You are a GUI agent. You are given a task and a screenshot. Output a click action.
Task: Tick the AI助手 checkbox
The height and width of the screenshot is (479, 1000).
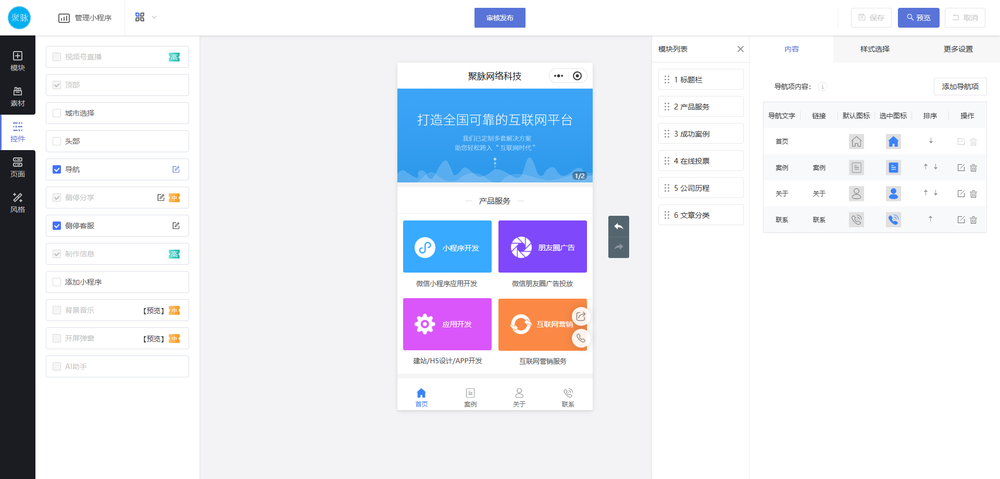(x=57, y=367)
